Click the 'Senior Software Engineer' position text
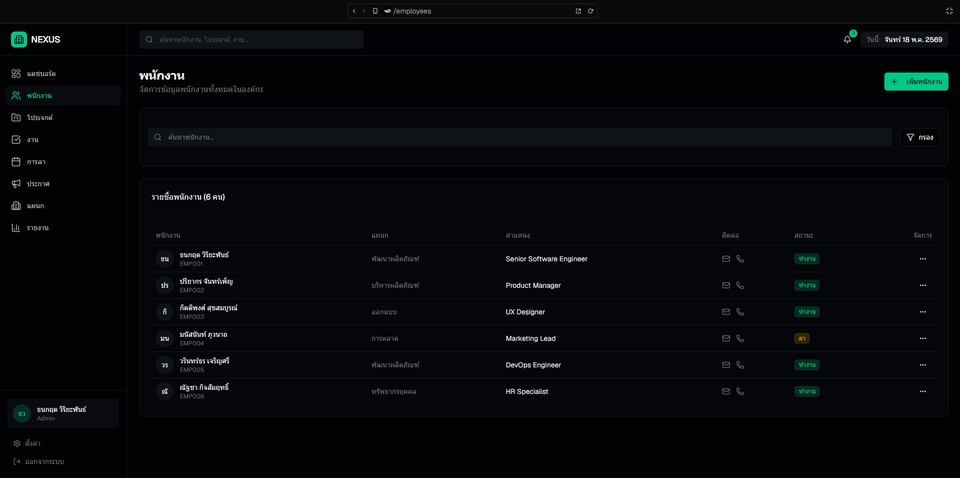 [546, 259]
